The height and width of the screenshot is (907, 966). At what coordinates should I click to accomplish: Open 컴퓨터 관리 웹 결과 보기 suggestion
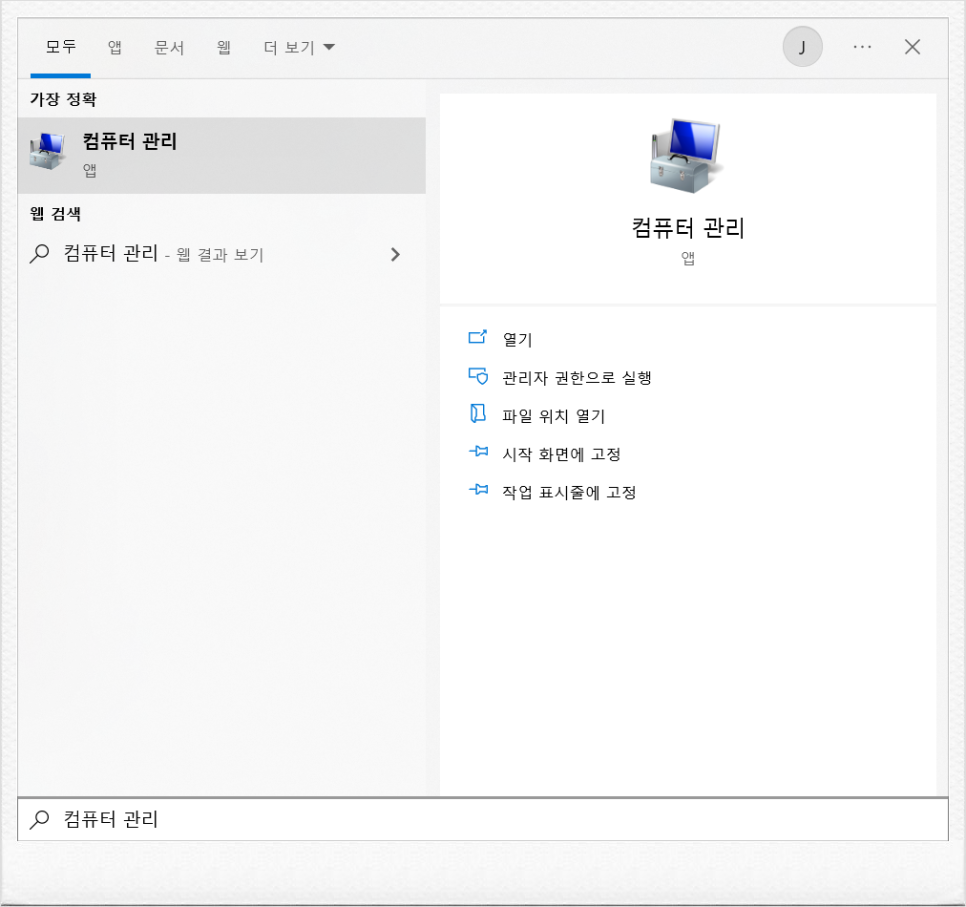tap(222, 254)
